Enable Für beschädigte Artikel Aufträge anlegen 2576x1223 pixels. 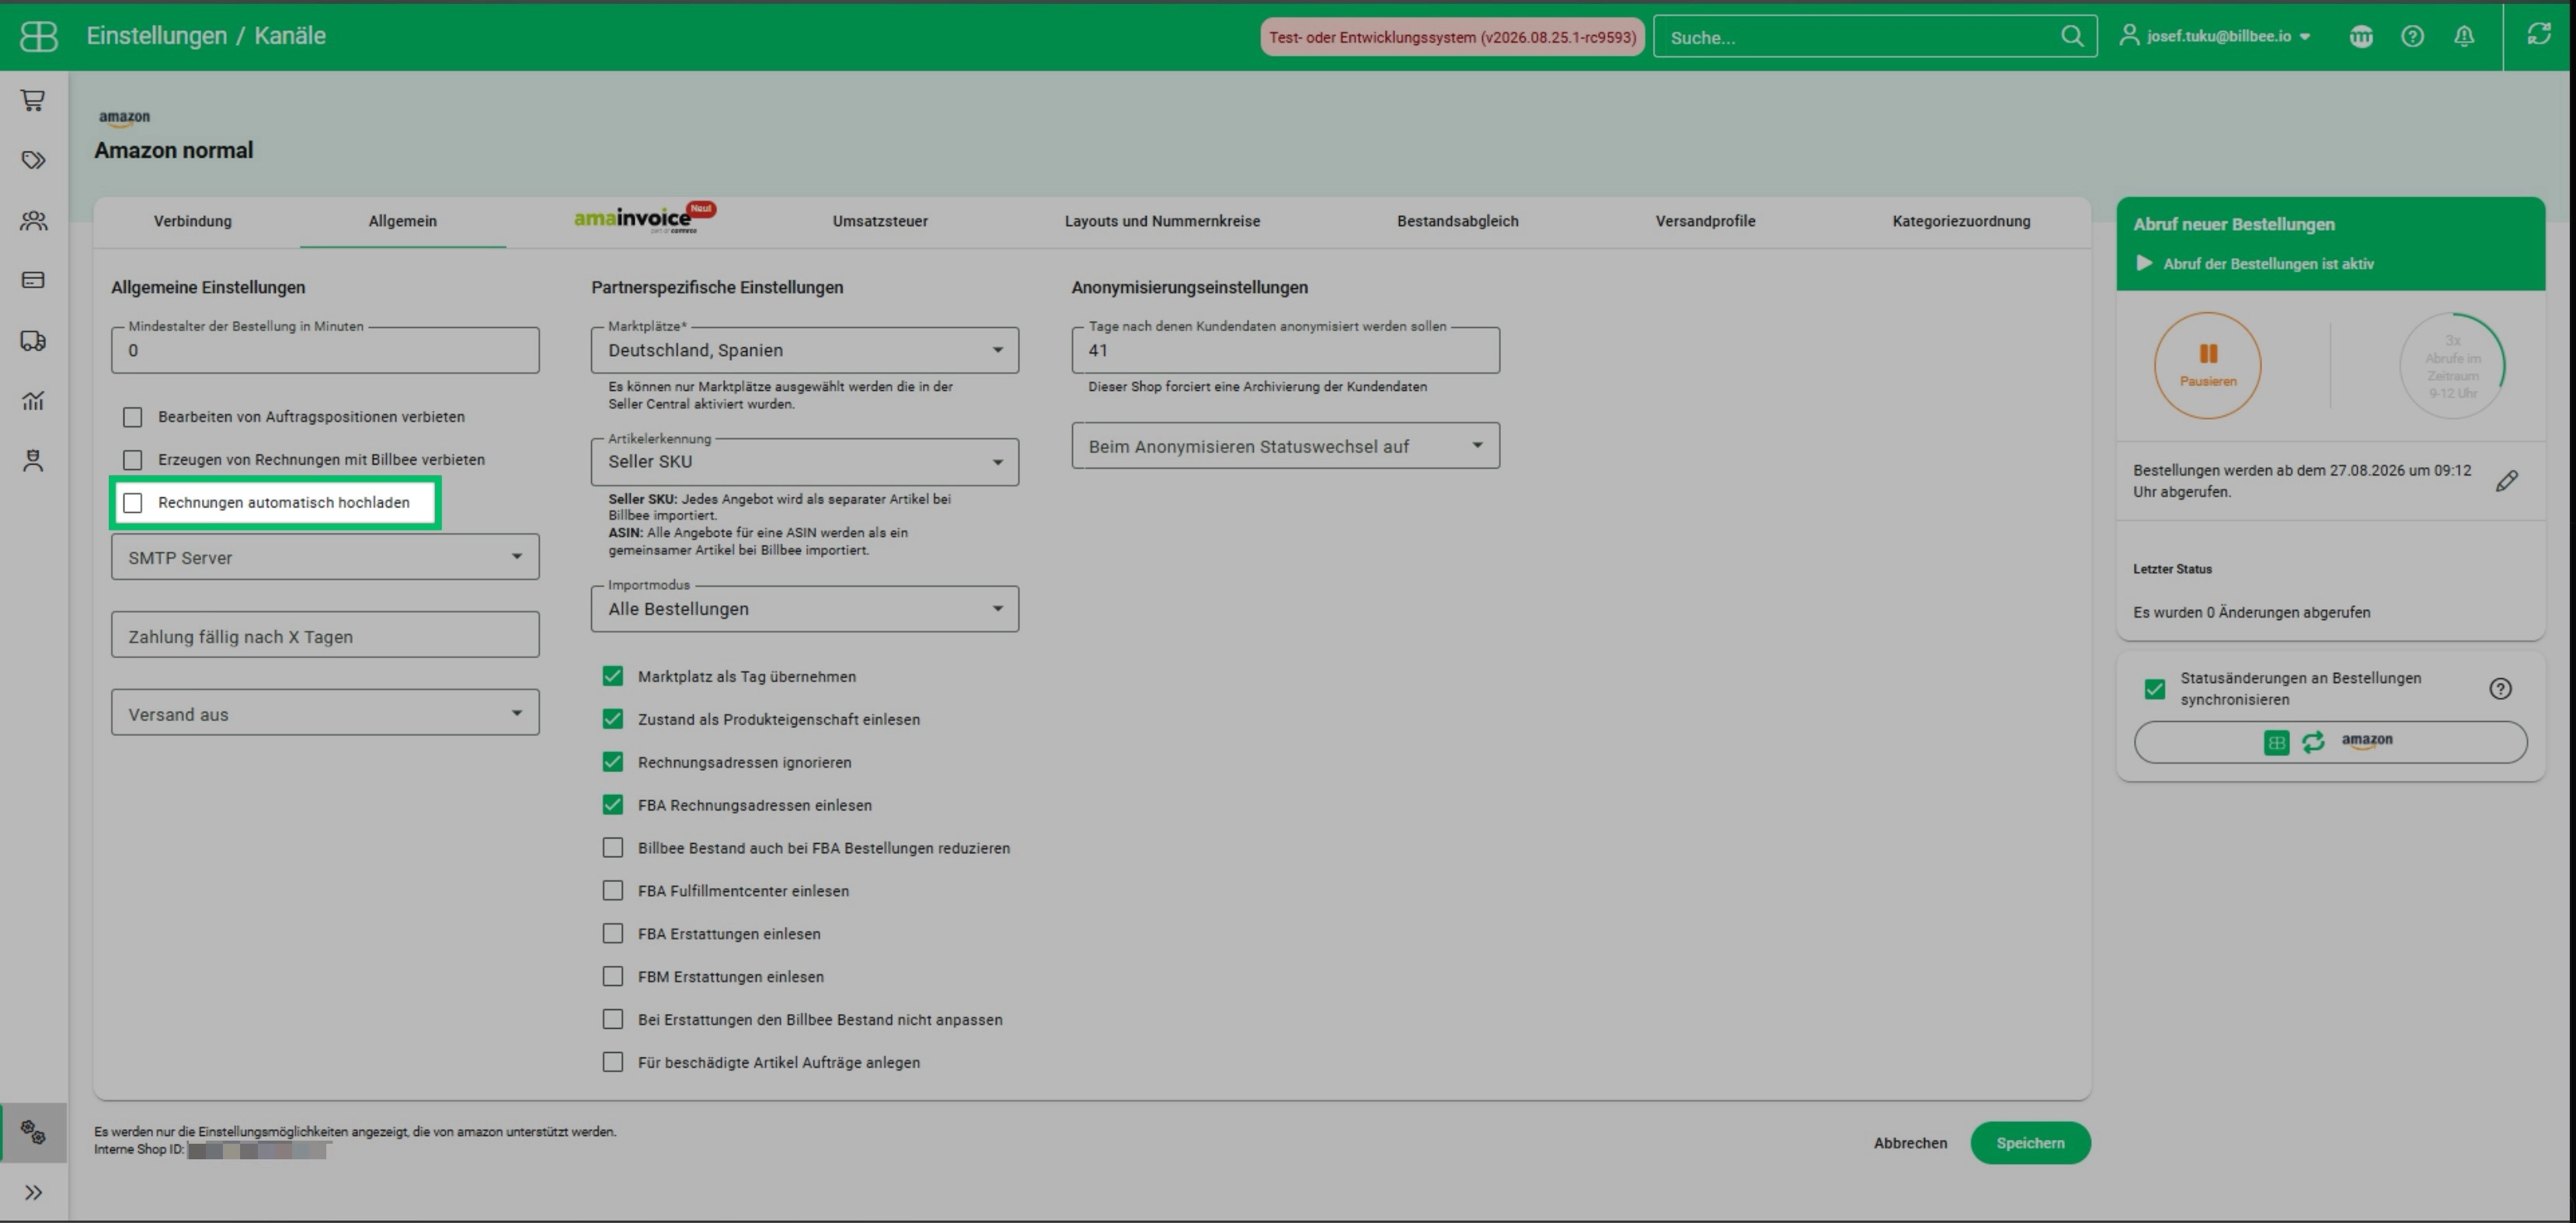coord(613,1062)
